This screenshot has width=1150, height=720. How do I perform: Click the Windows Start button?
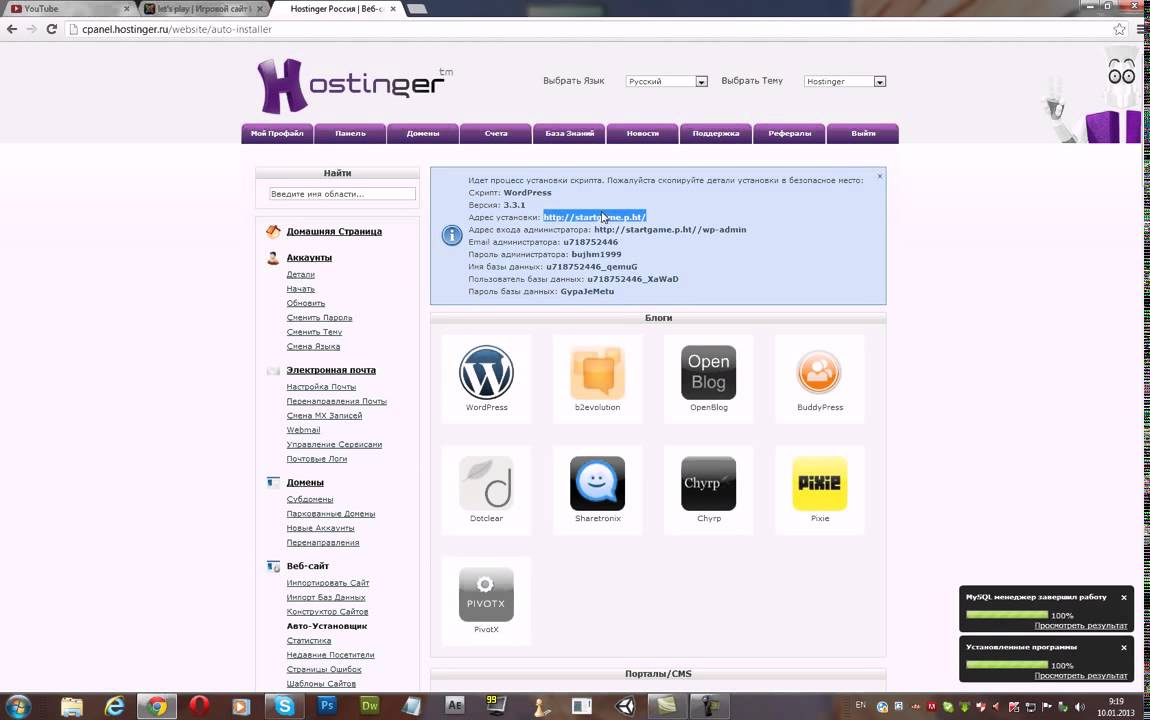18,707
